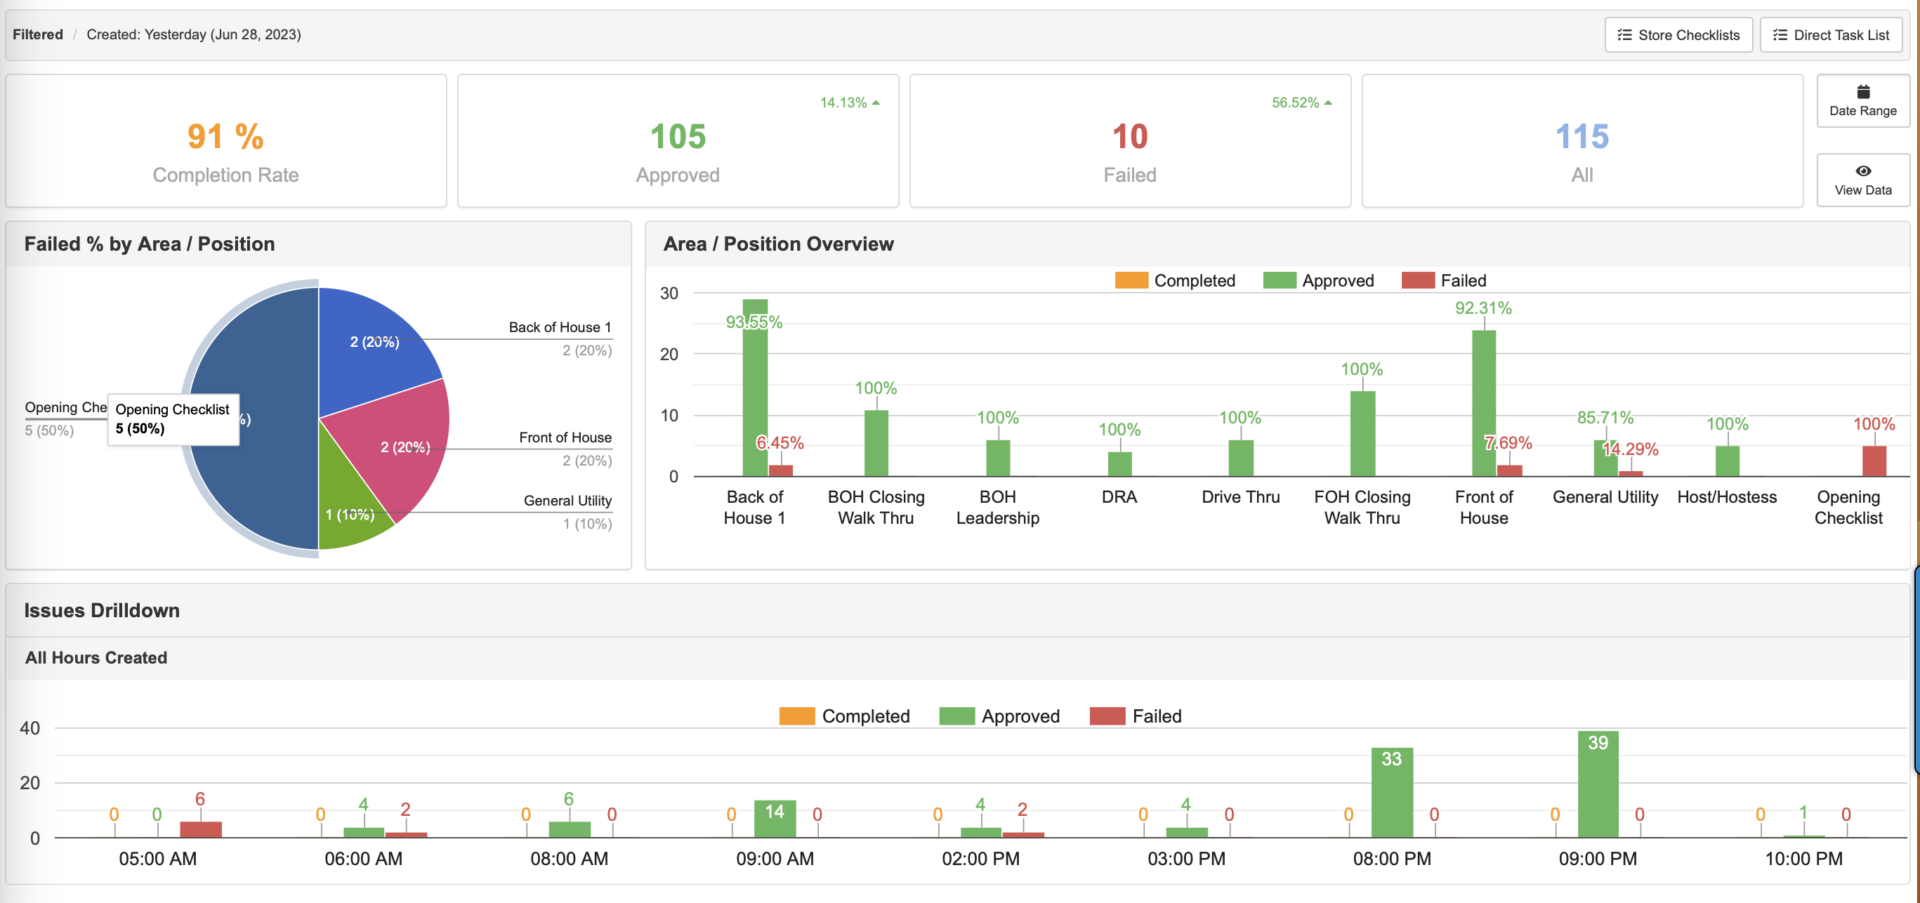Click the eye icon for View Data
Viewport: 1920px width, 903px height.
(x=1863, y=171)
